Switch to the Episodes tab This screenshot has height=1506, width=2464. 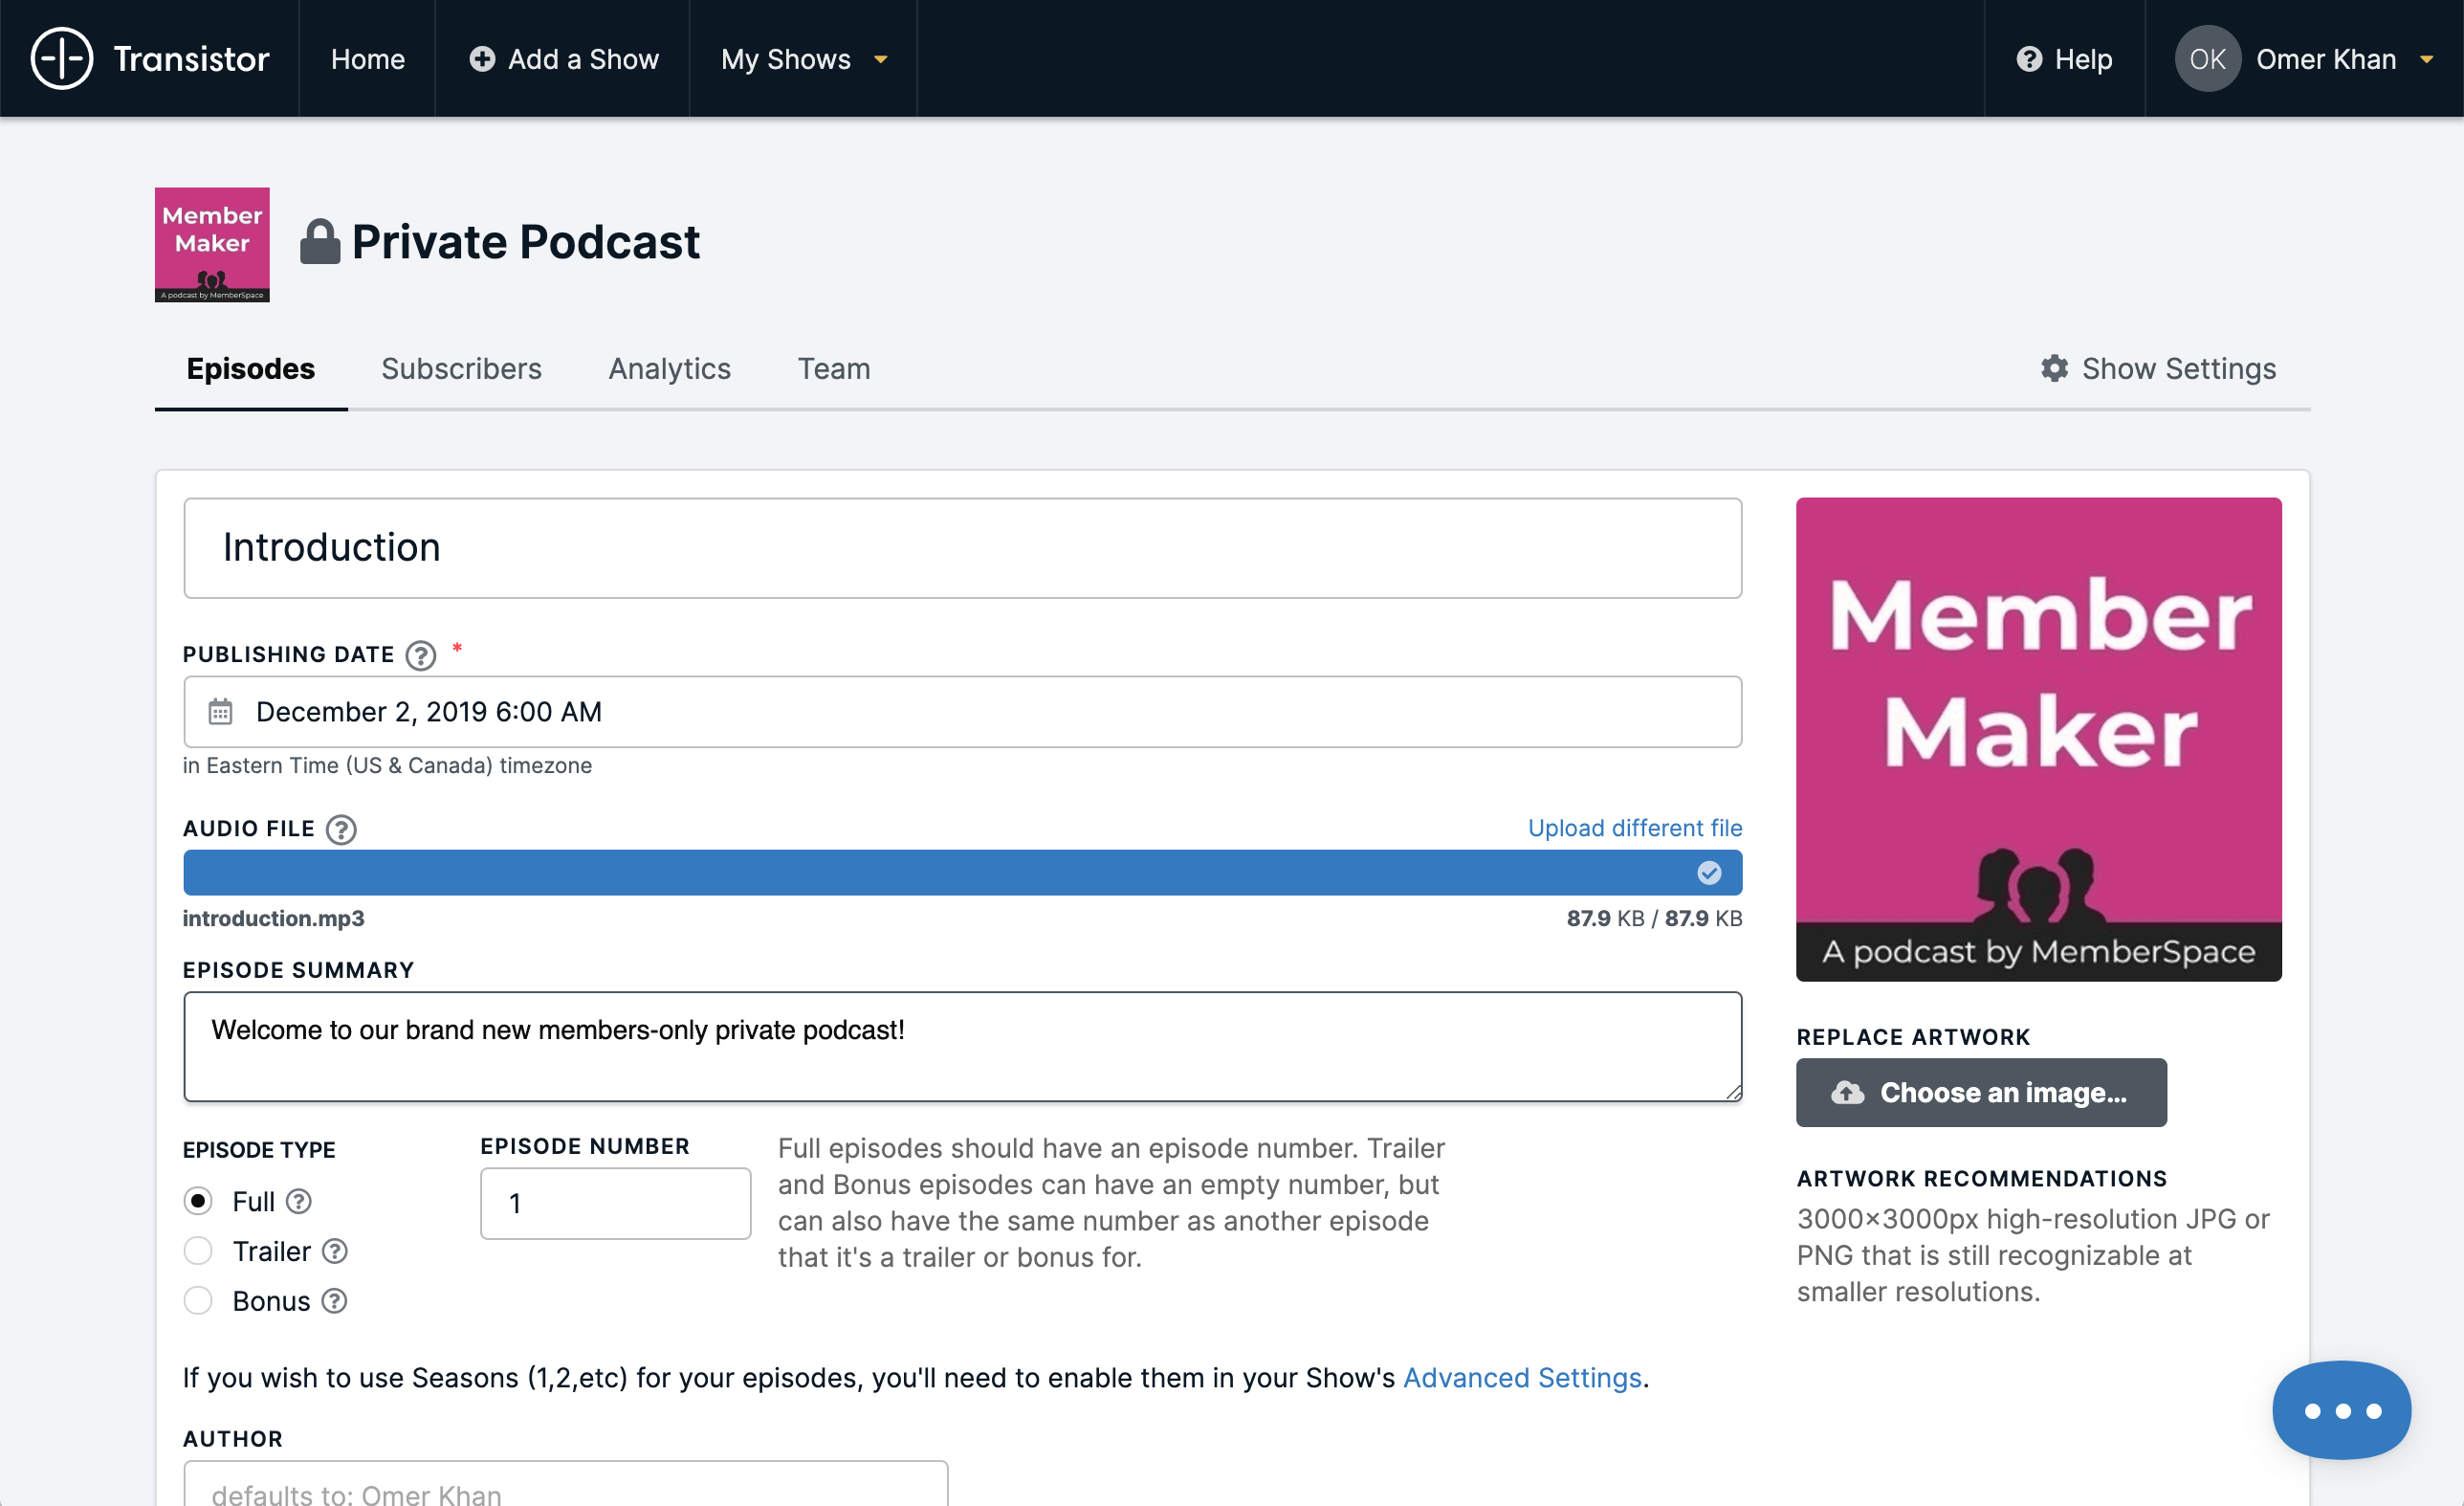click(x=251, y=368)
